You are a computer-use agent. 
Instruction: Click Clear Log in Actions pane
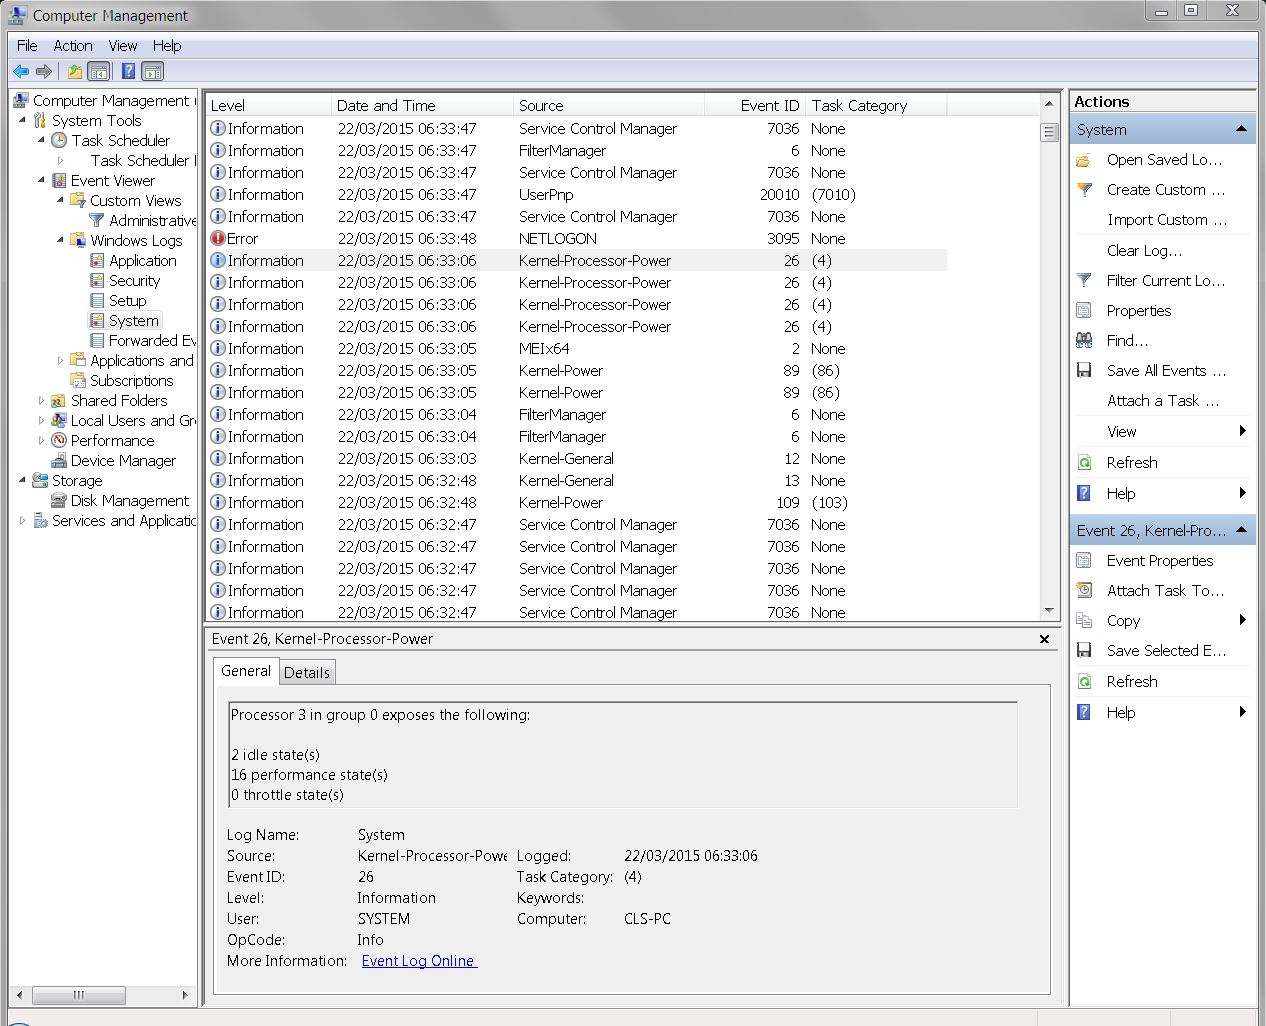pos(1144,251)
